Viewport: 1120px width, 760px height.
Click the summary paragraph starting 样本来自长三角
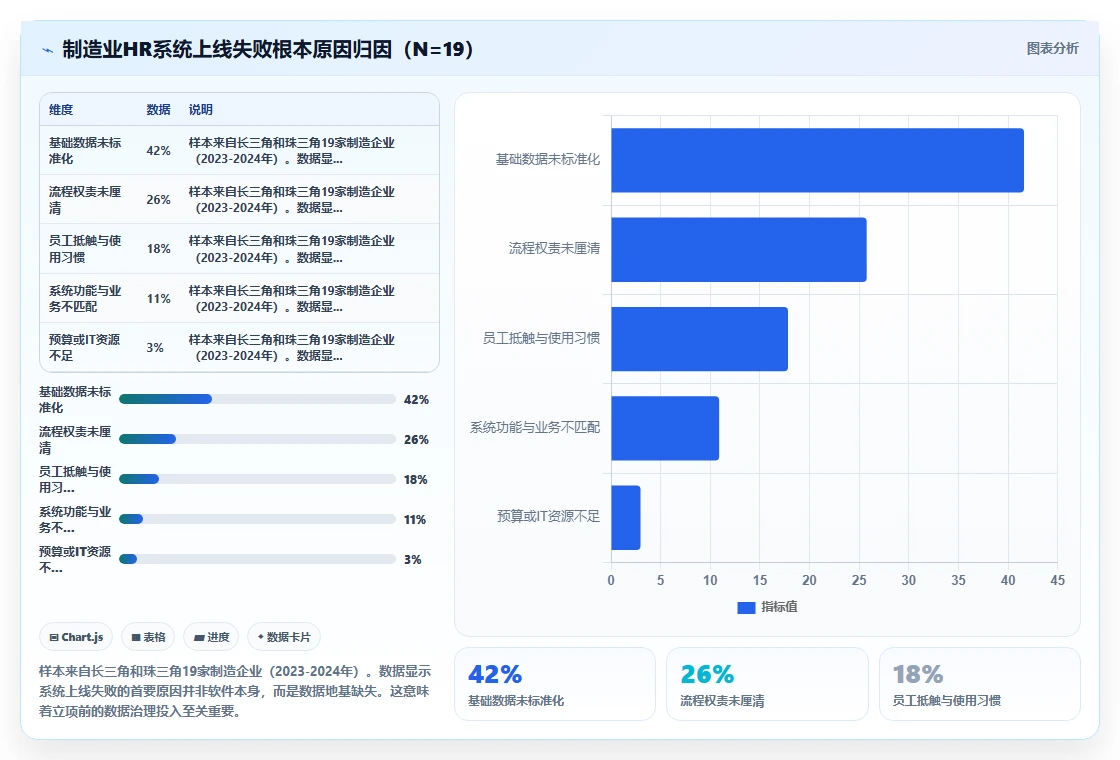235,691
